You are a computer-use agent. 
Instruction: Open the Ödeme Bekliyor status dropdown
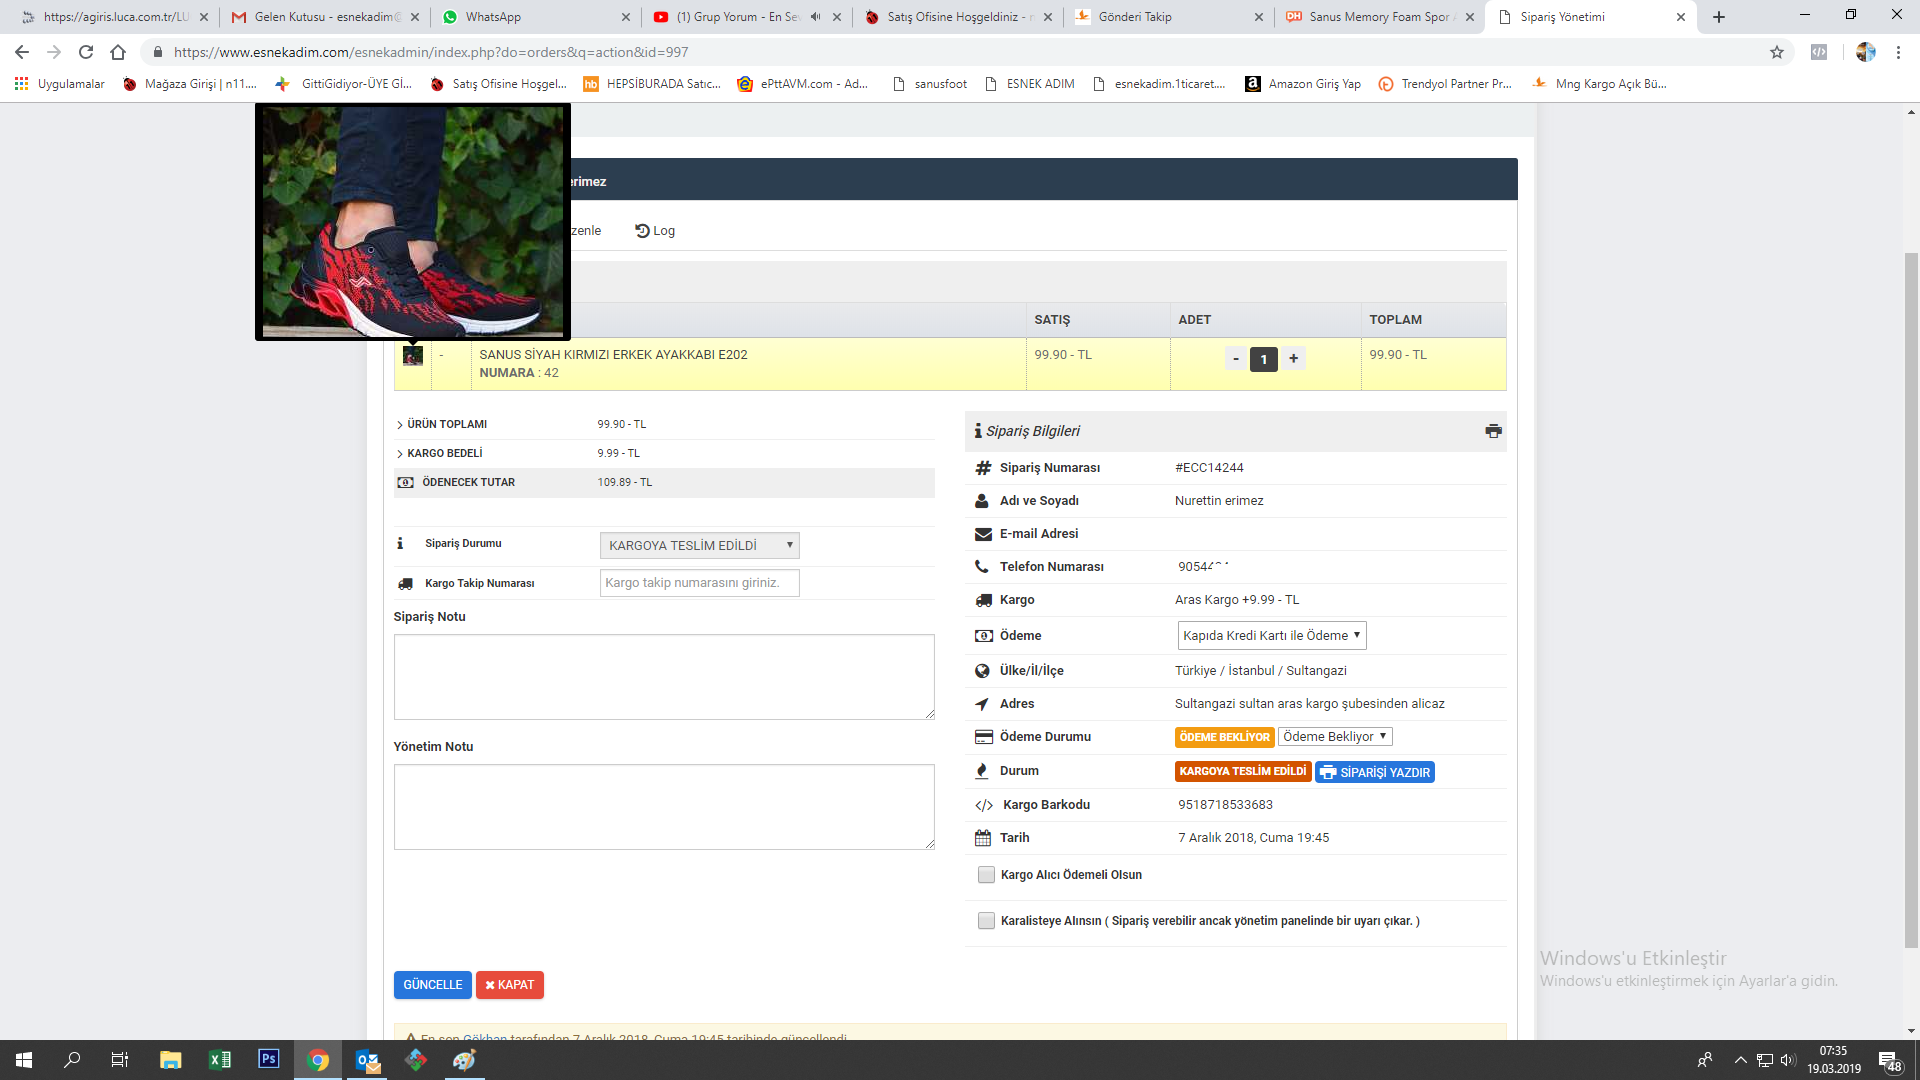[1335, 737]
